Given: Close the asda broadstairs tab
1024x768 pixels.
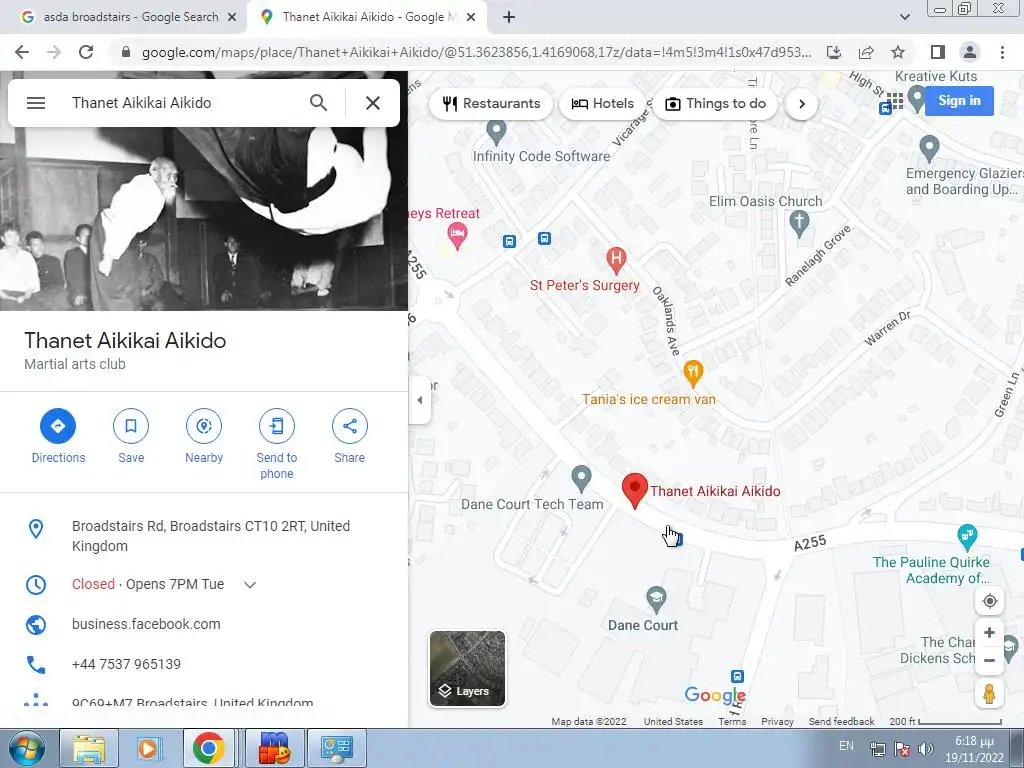Looking at the screenshot, I should point(232,18).
